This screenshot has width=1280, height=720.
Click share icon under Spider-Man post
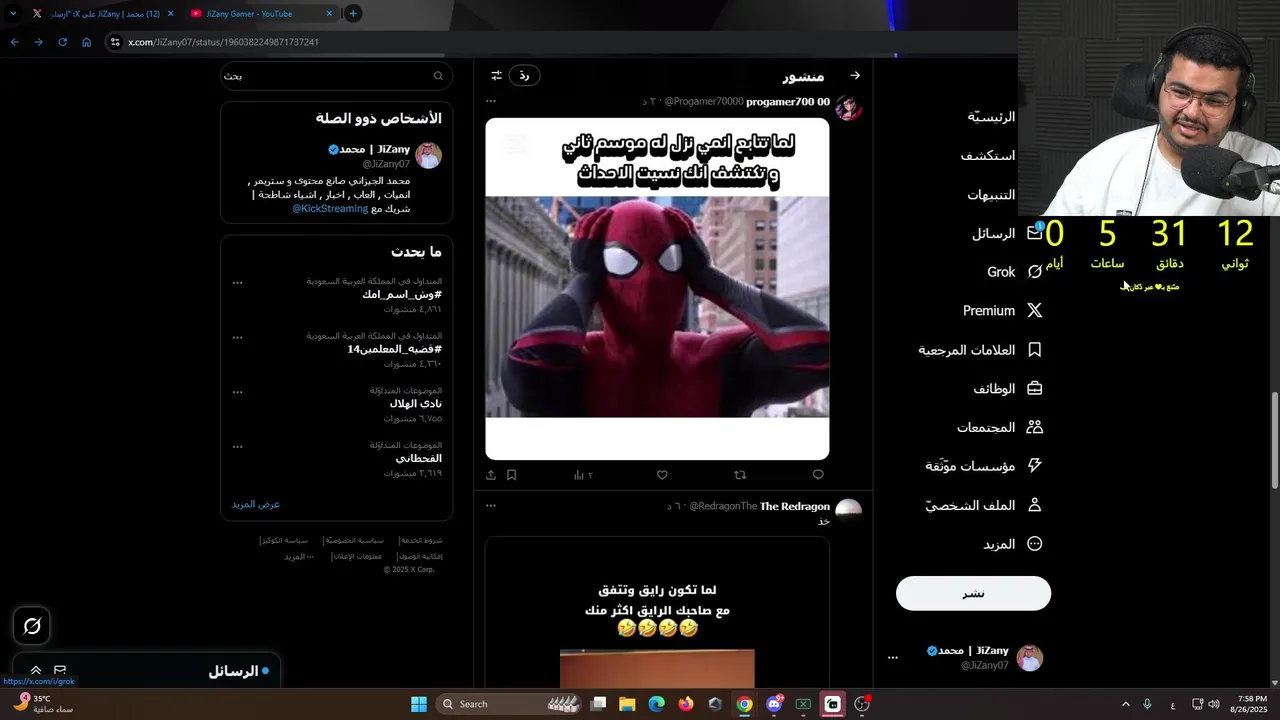click(491, 475)
